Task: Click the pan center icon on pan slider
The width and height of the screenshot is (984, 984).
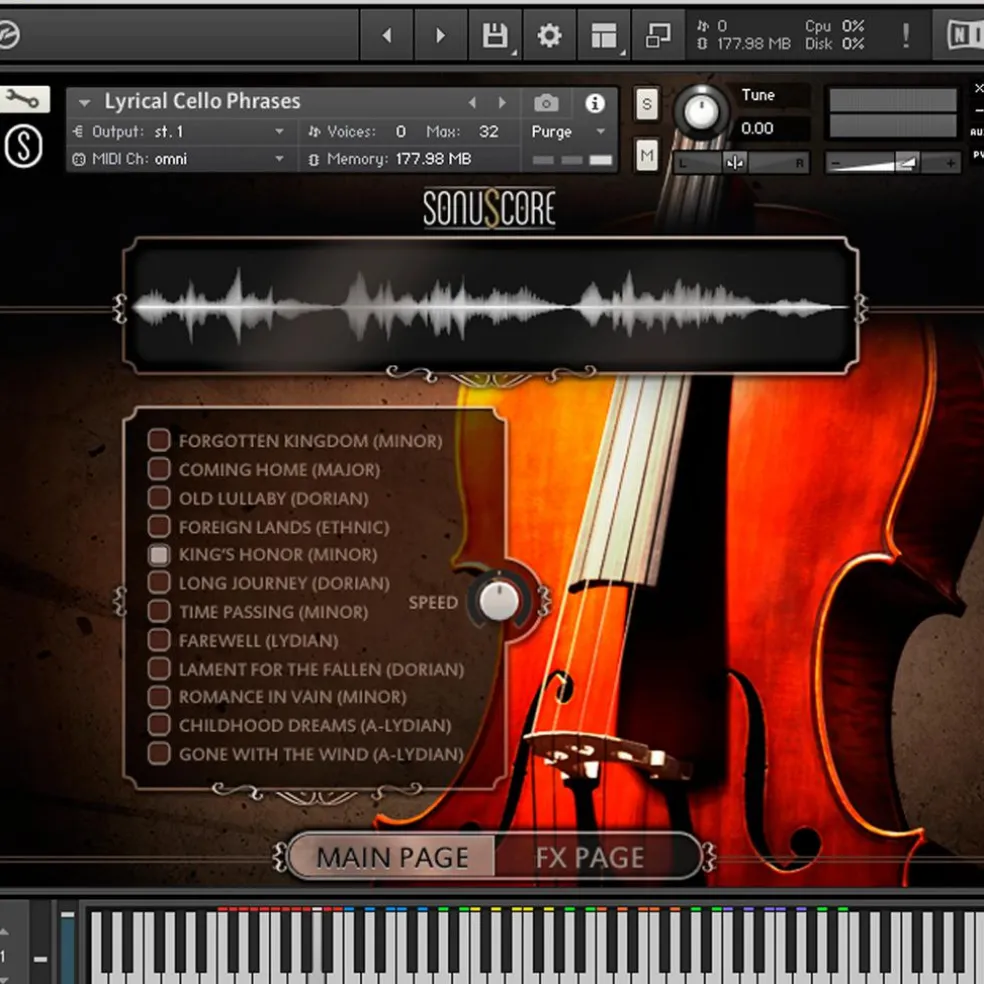Action: pyautogui.click(x=734, y=163)
